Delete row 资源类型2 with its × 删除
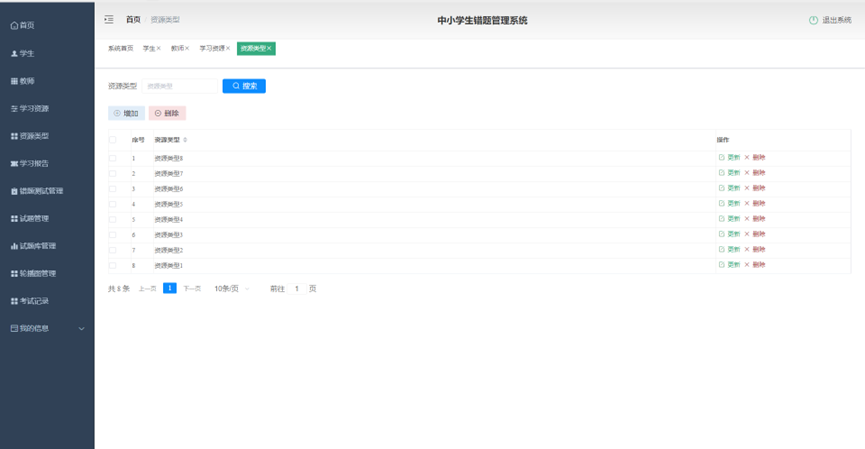This screenshot has width=865, height=449. pyautogui.click(x=755, y=250)
